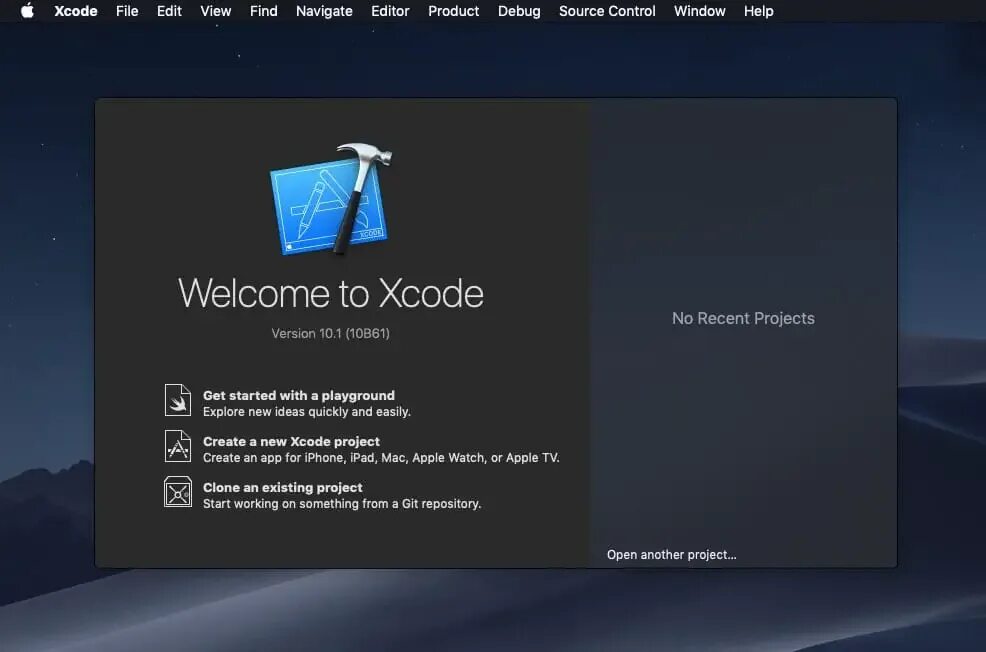Open the Apple menu
This screenshot has height=652, width=986.
(27, 11)
